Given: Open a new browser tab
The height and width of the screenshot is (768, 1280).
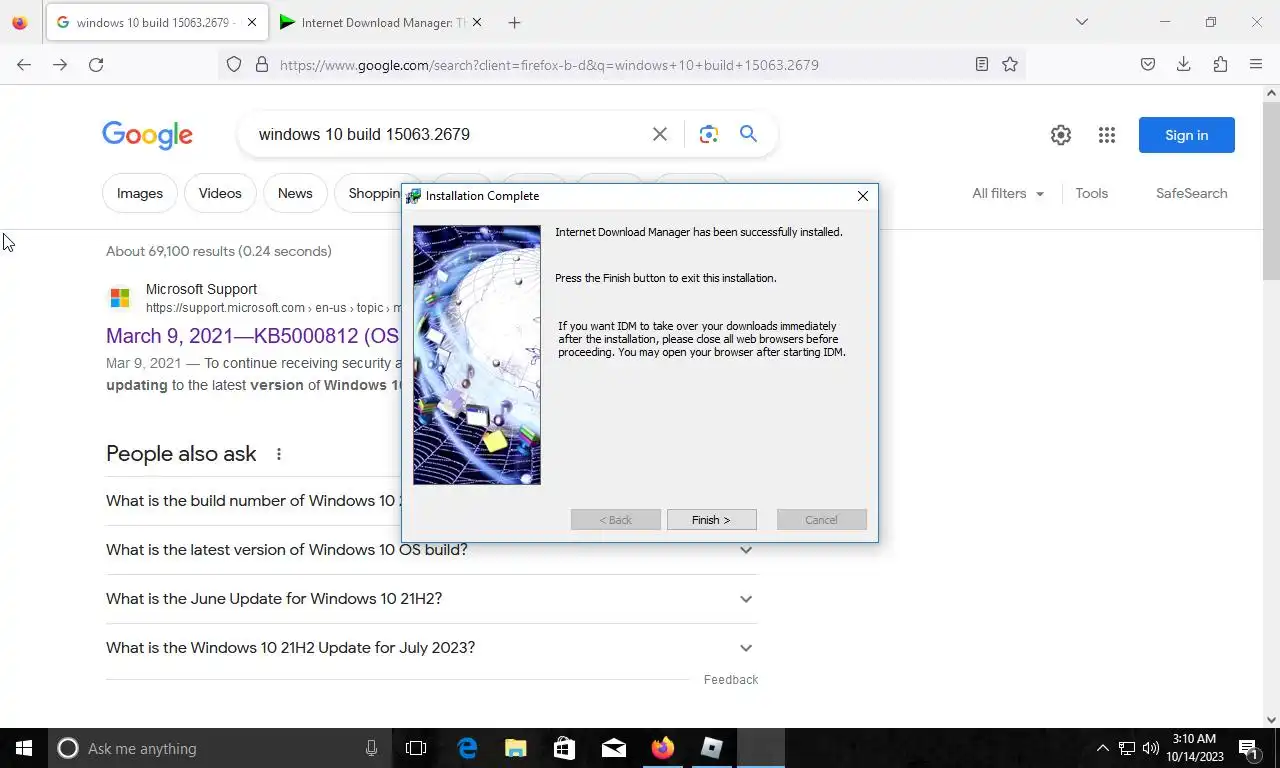Looking at the screenshot, I should coord(514,22).
